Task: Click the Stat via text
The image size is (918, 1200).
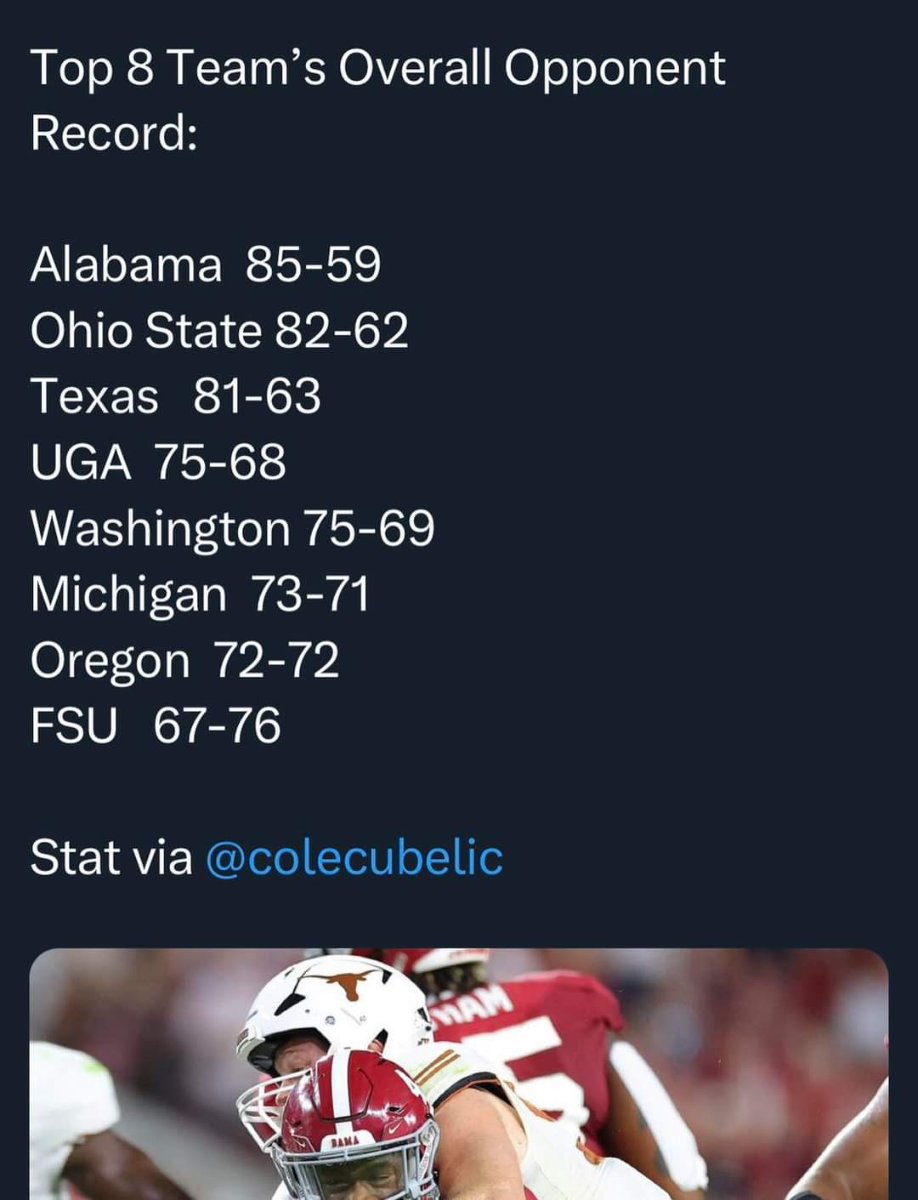Action: [x=111, y=859]
